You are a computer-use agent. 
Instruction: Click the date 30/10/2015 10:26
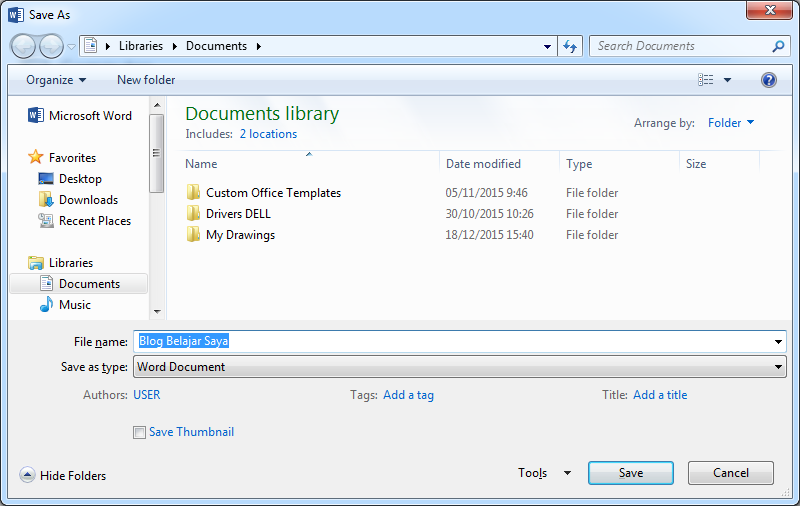pyautogui.click(x=489, y=214)
